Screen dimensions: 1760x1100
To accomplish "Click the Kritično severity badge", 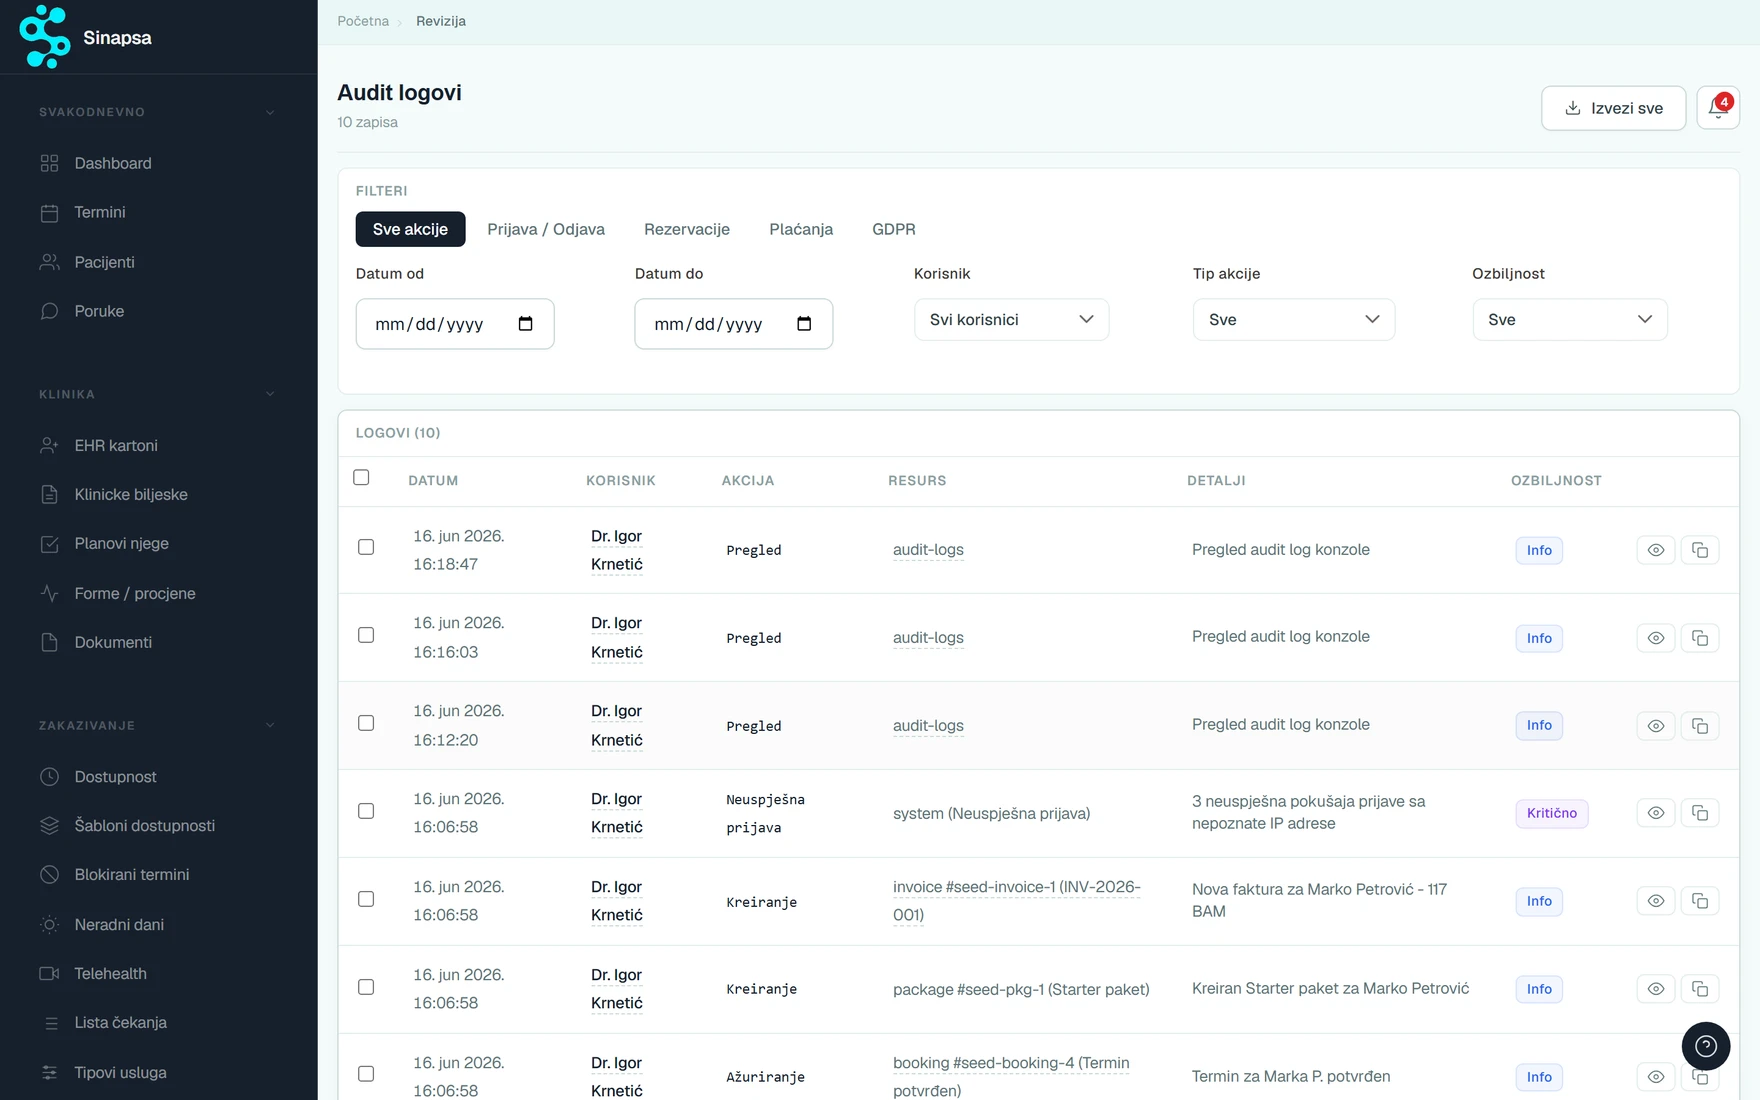I will (x=1551, y=813).
